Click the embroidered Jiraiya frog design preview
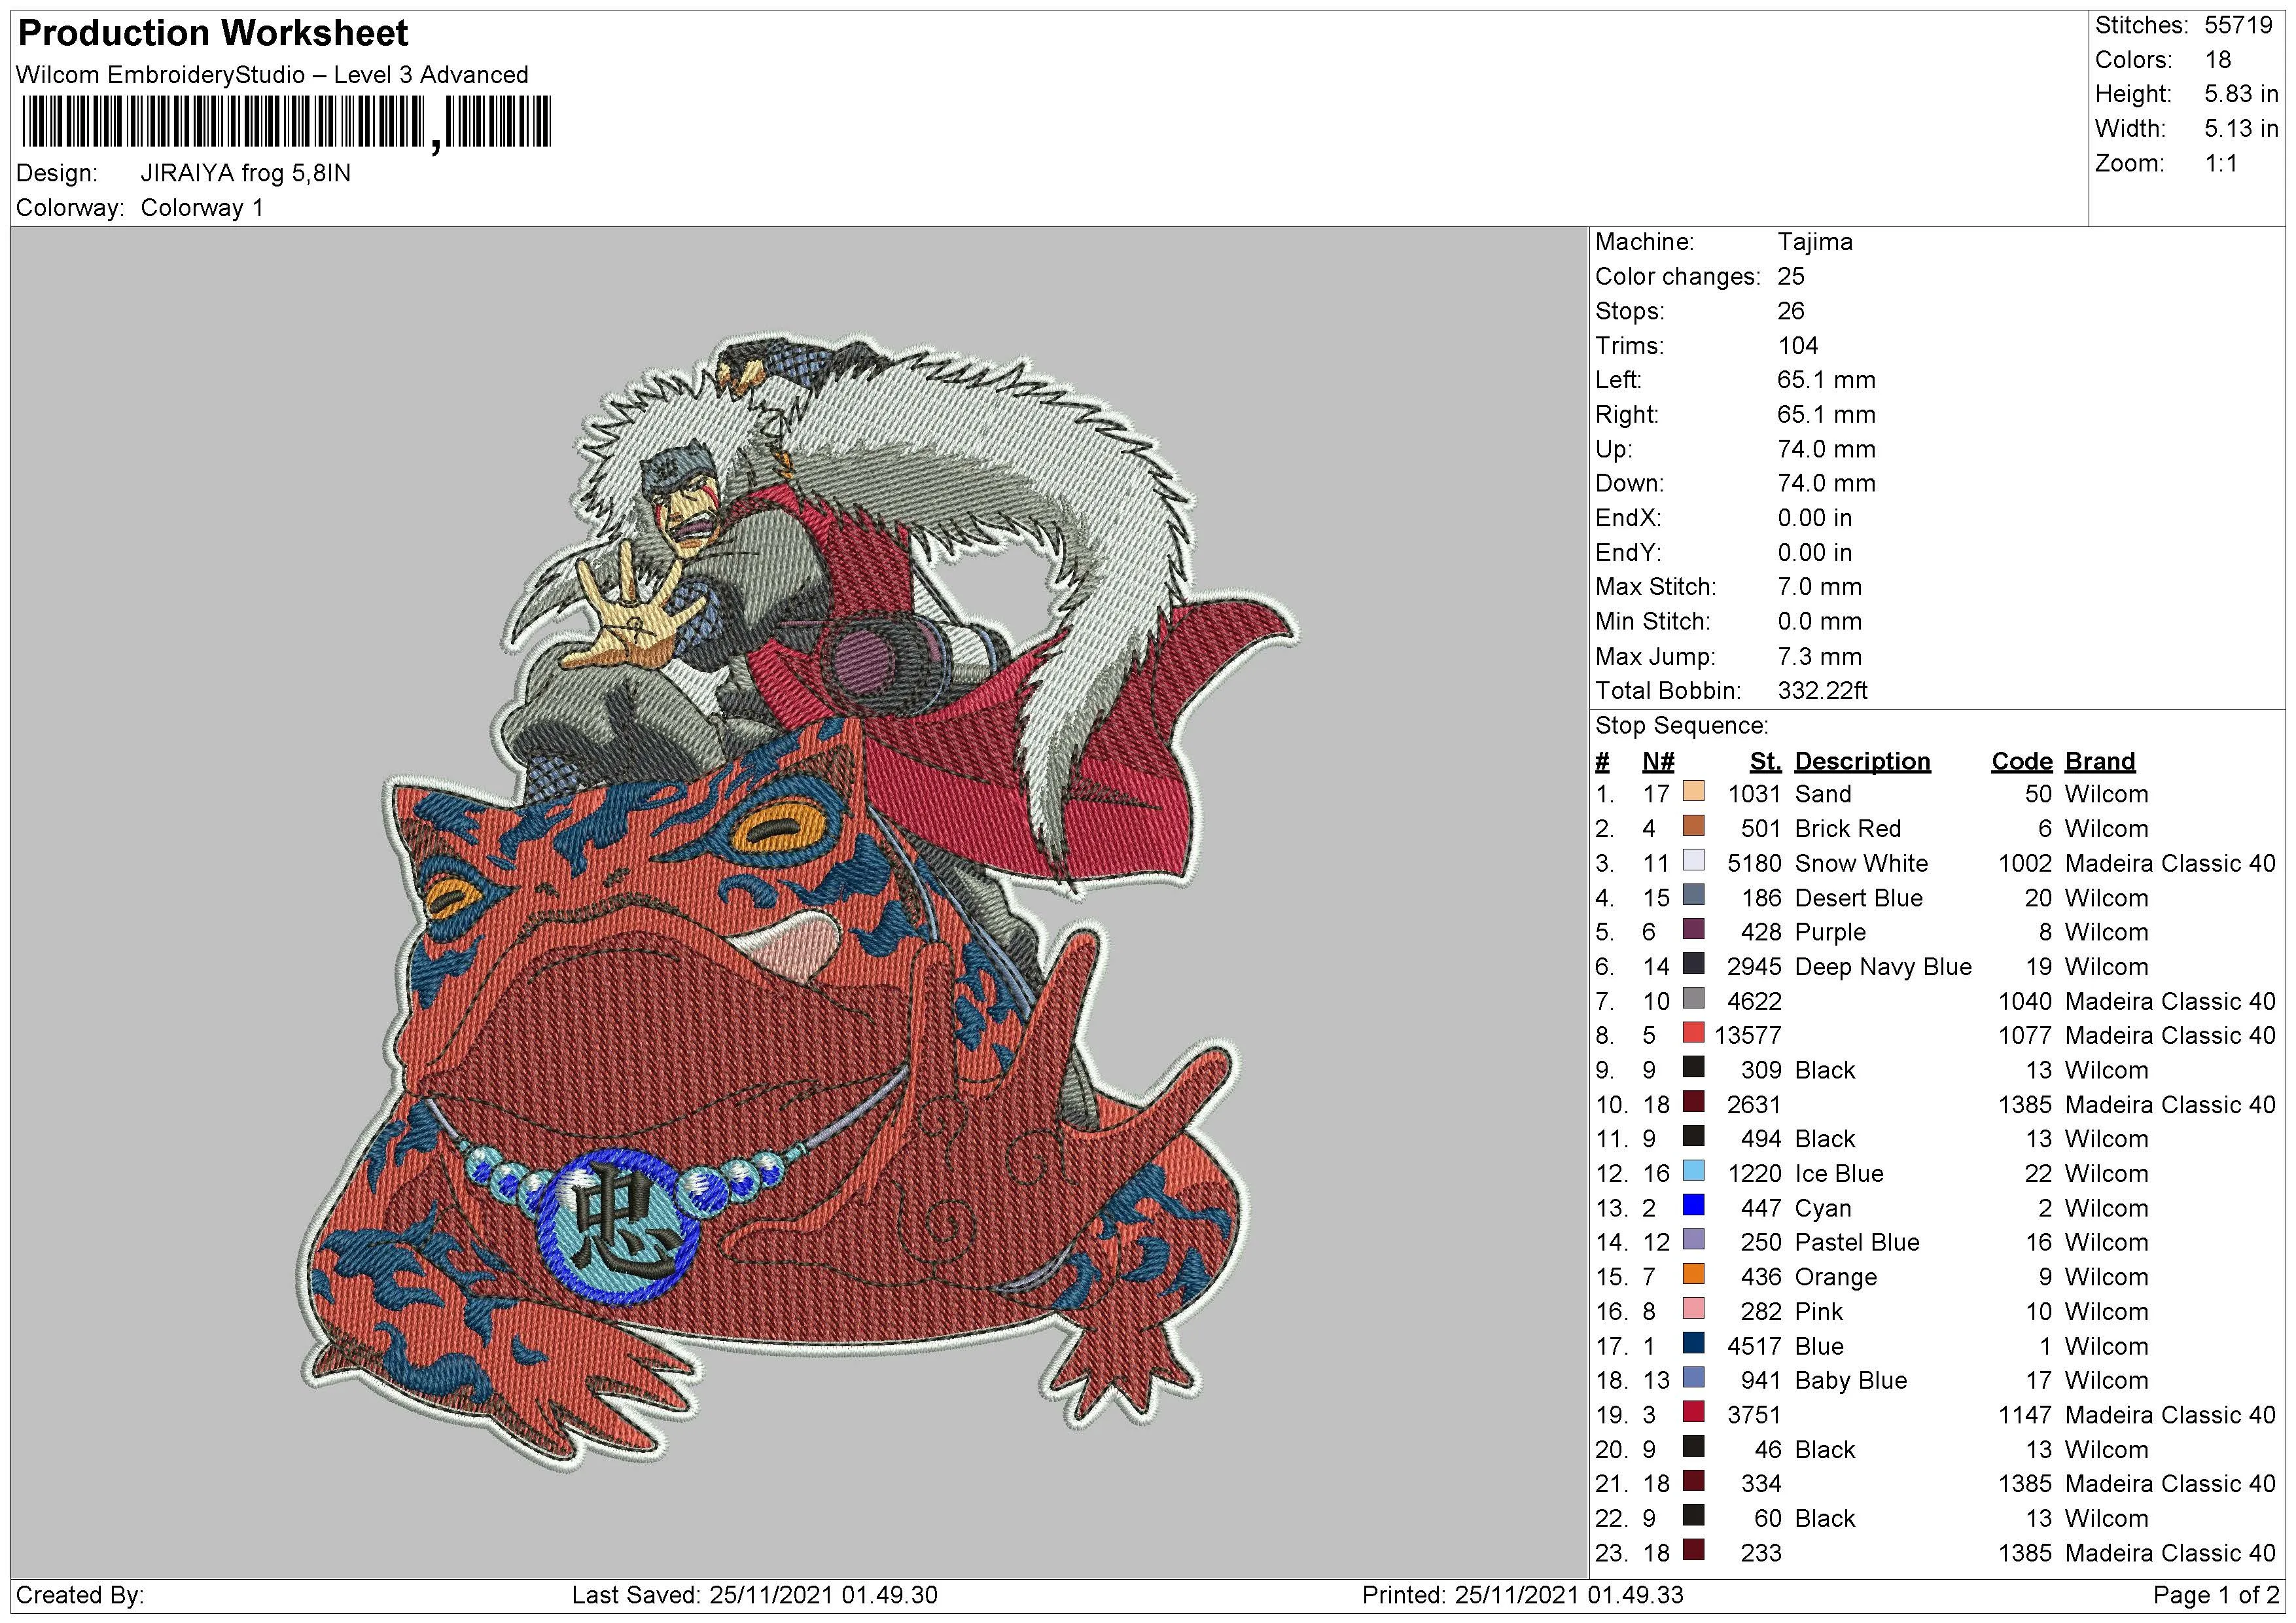The width and height of the screenshot is (2296, 1623). [797, 902]
